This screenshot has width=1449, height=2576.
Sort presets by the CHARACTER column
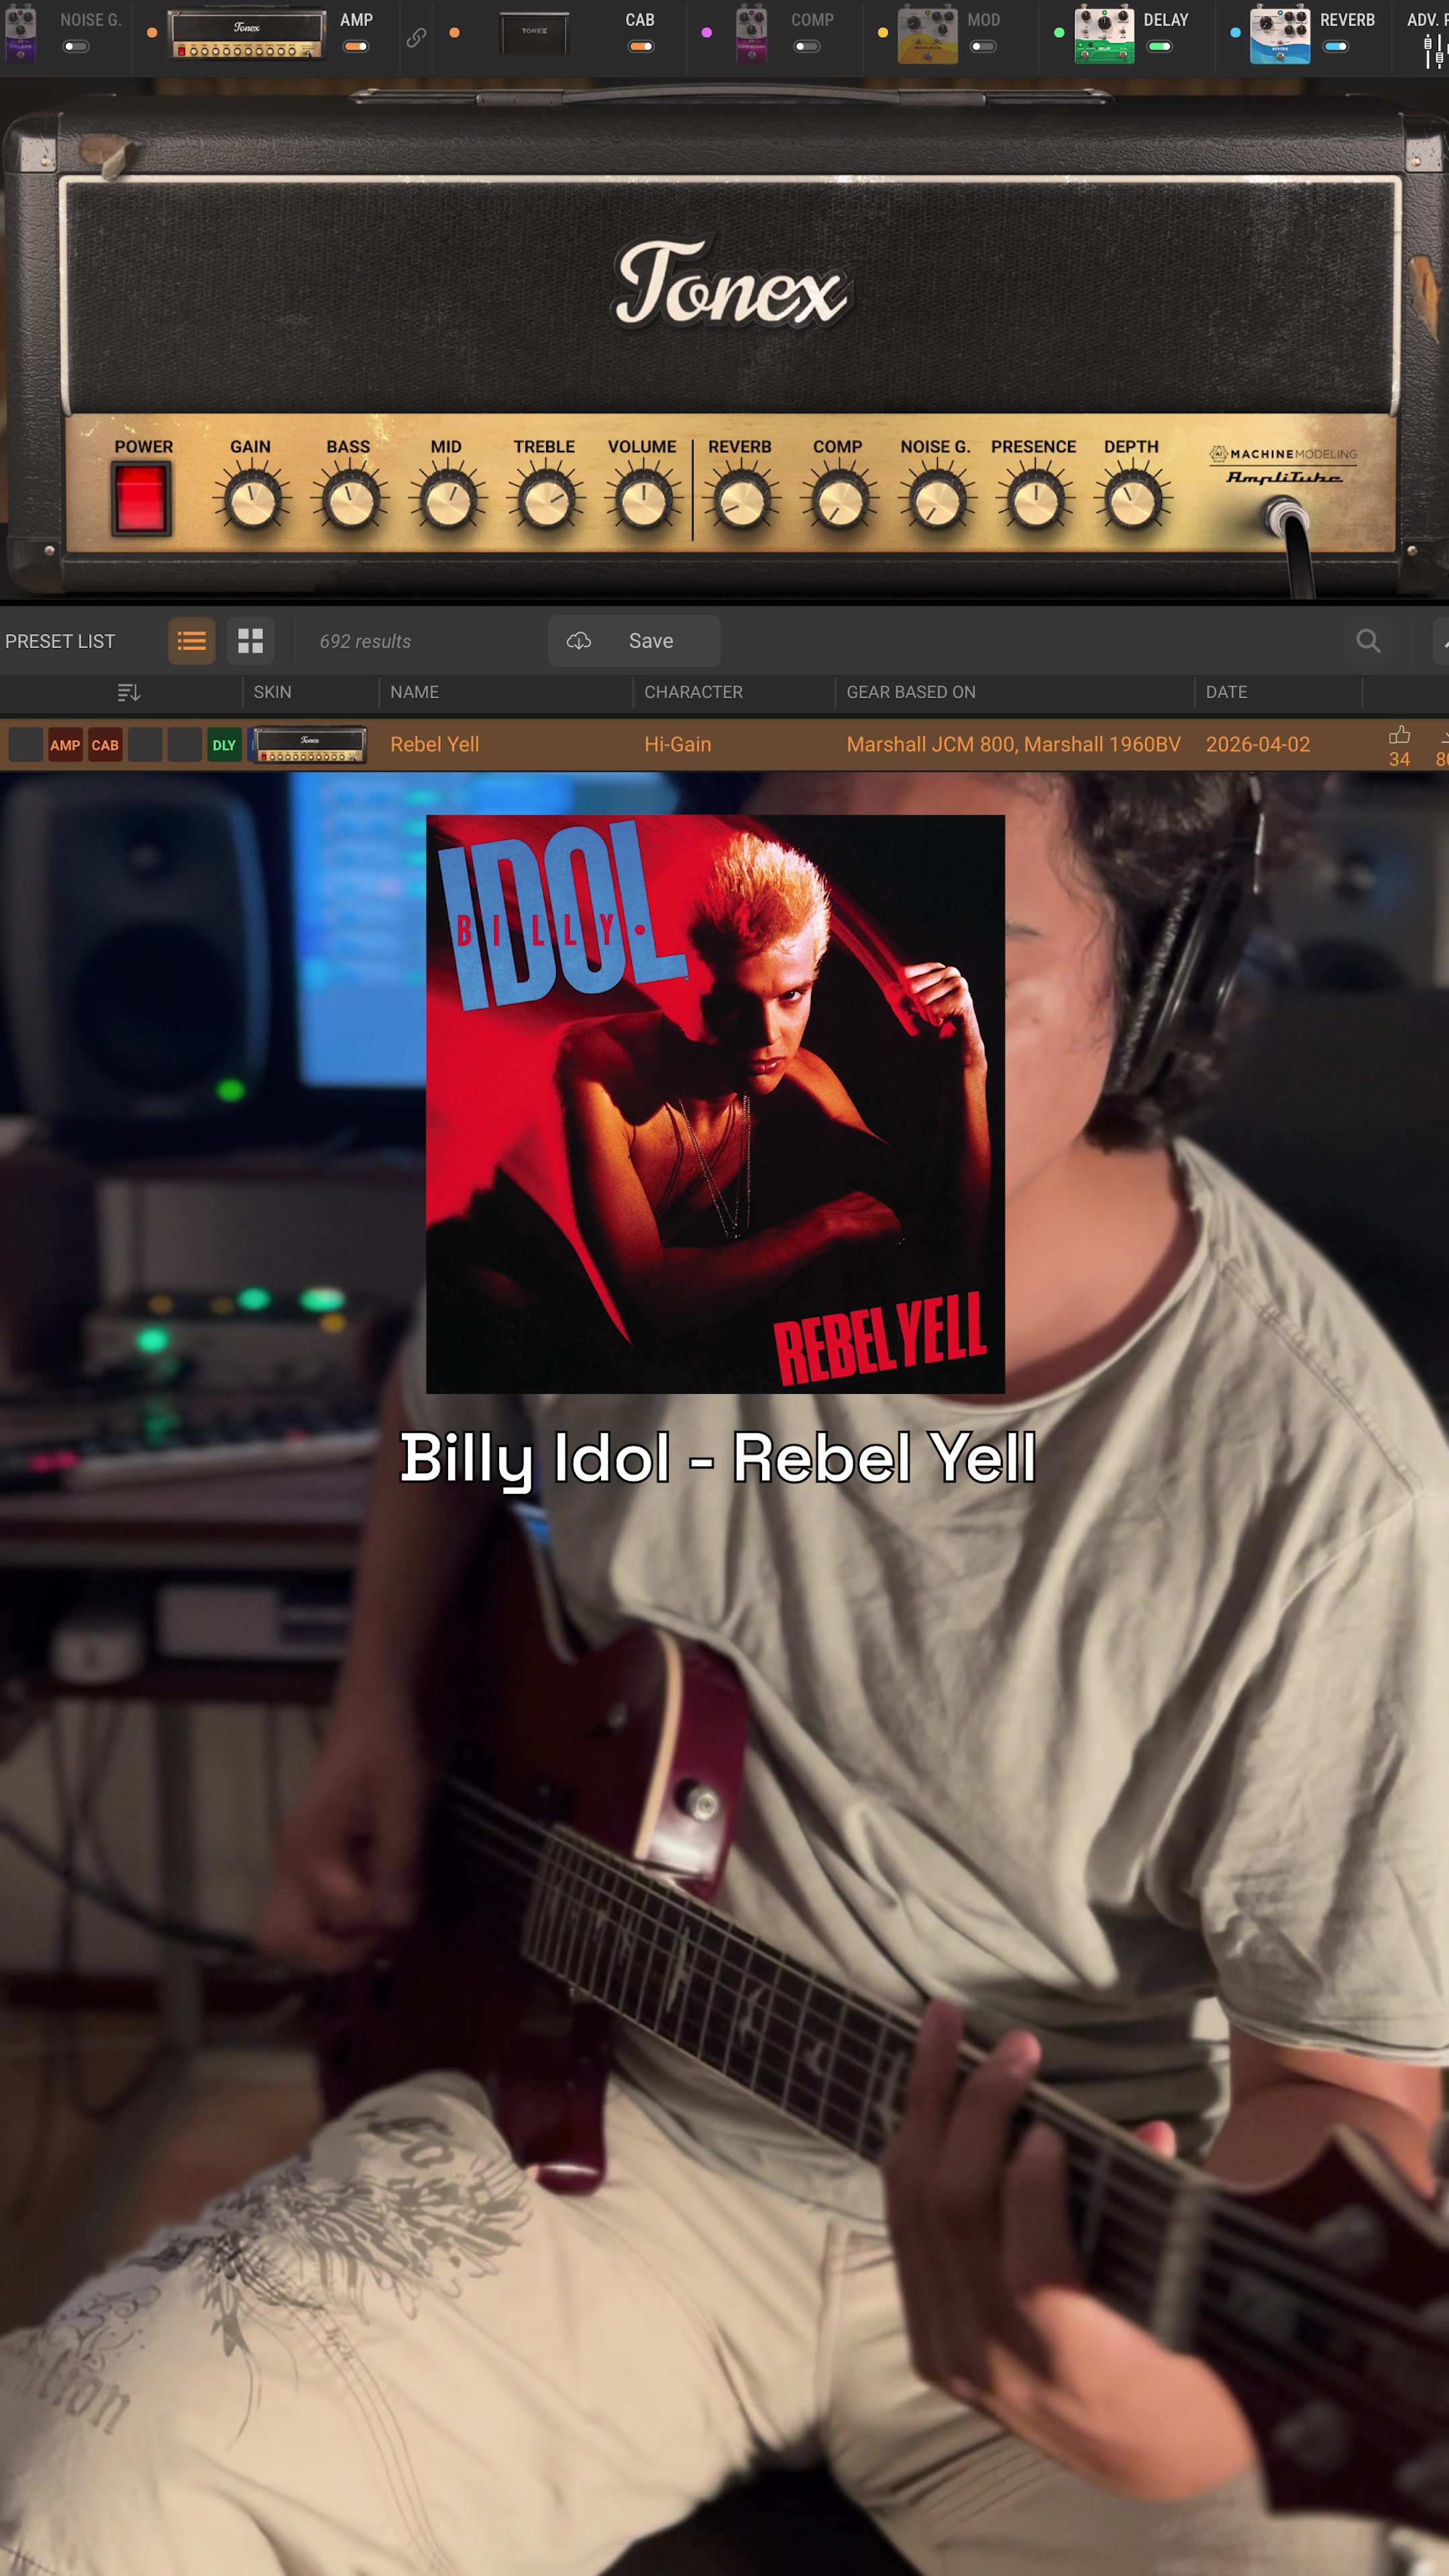(x=693, y=692)
